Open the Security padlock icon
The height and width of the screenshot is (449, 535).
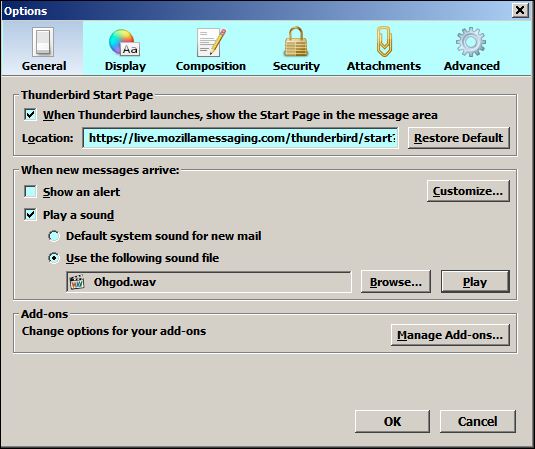[x=296, y=42]
